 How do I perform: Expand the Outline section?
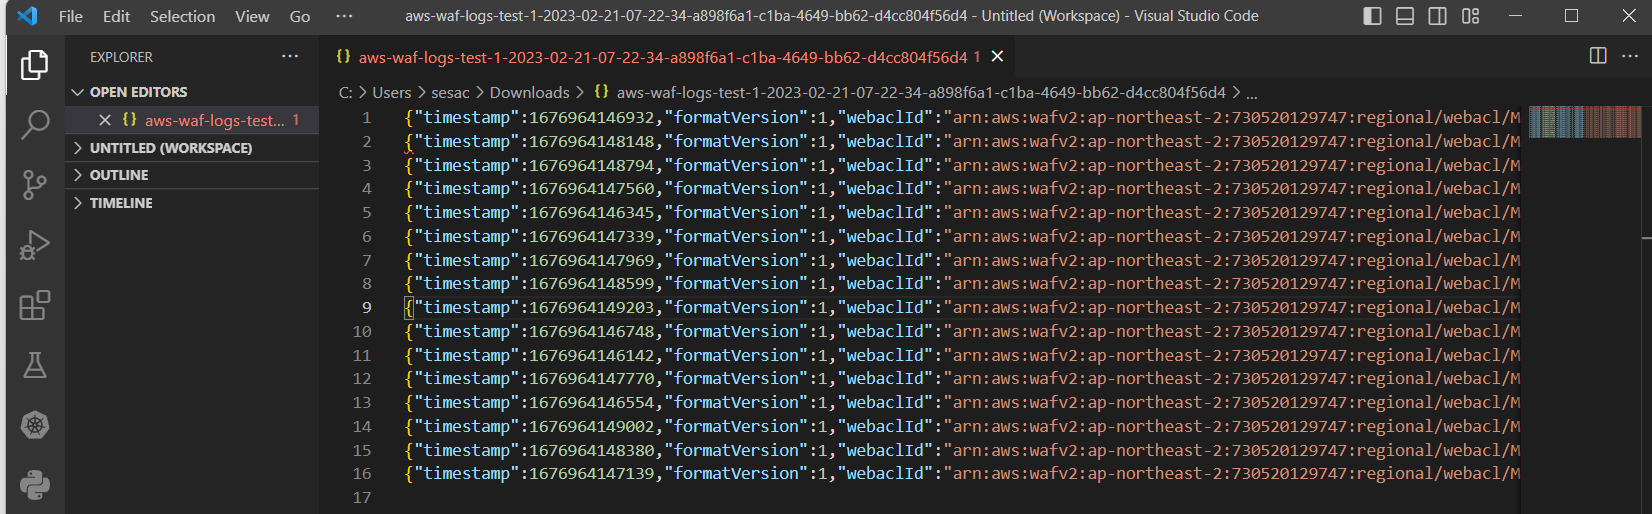pyautogui.click(x=193, y=175)
